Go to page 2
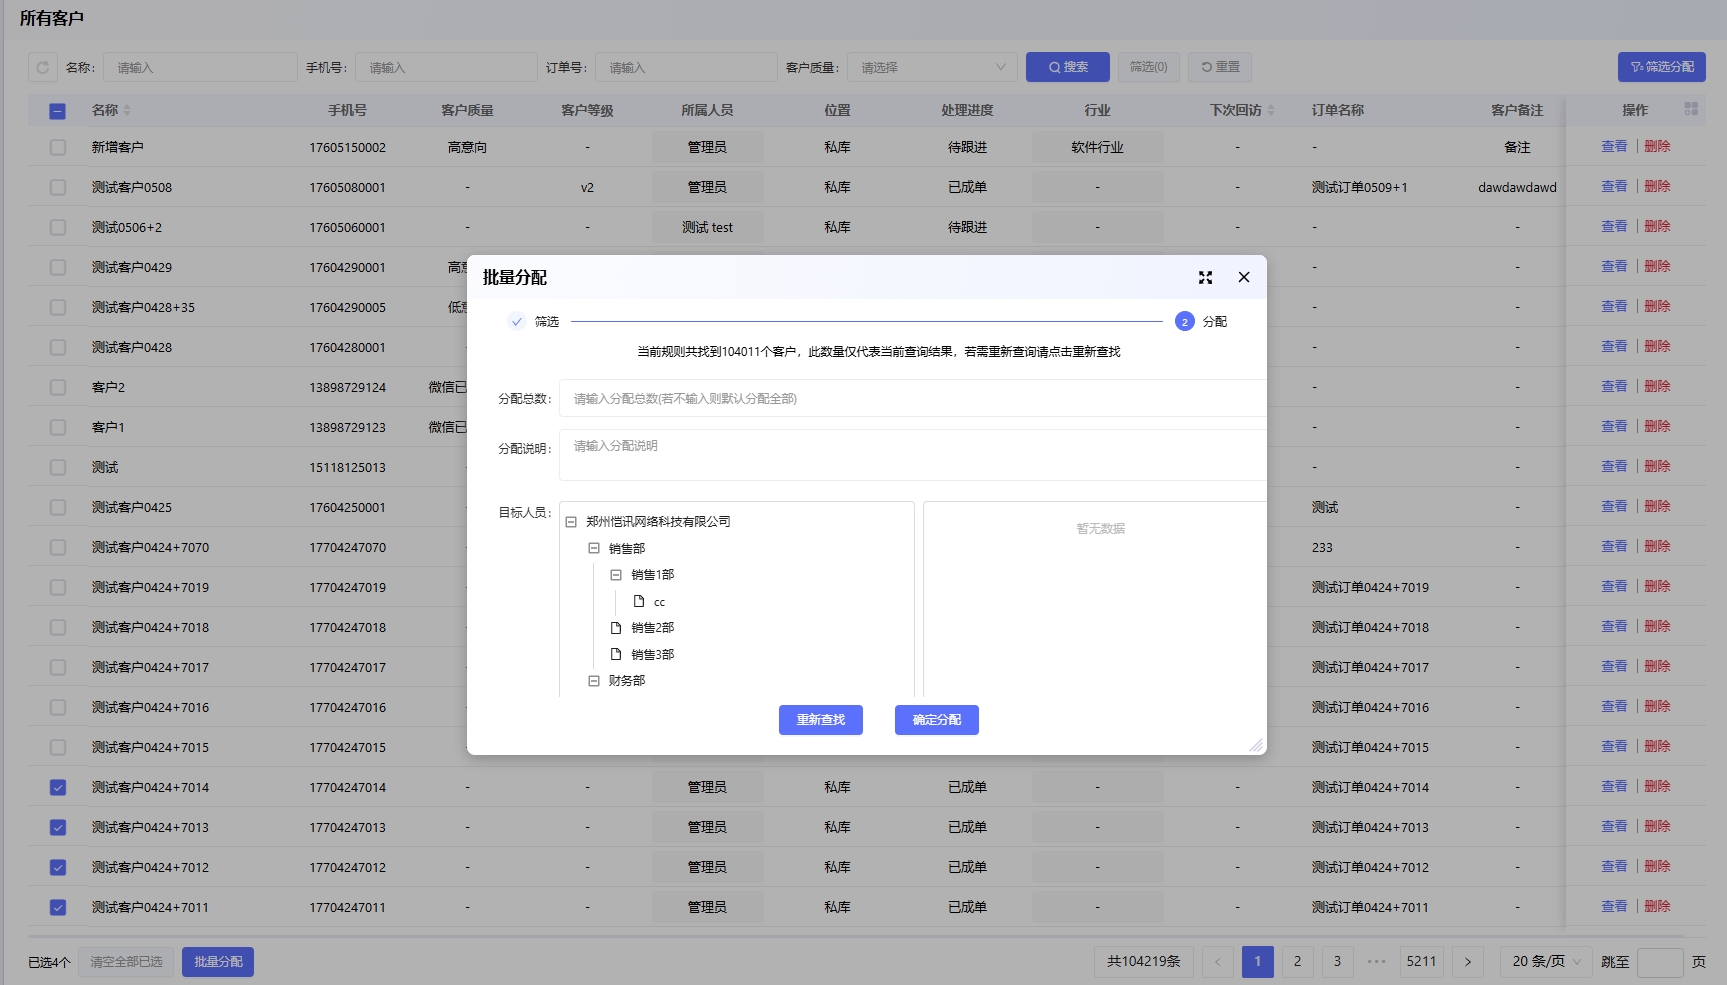Screen dimensions: 1727x985 pyautogui.click(x=1297, y=962)
